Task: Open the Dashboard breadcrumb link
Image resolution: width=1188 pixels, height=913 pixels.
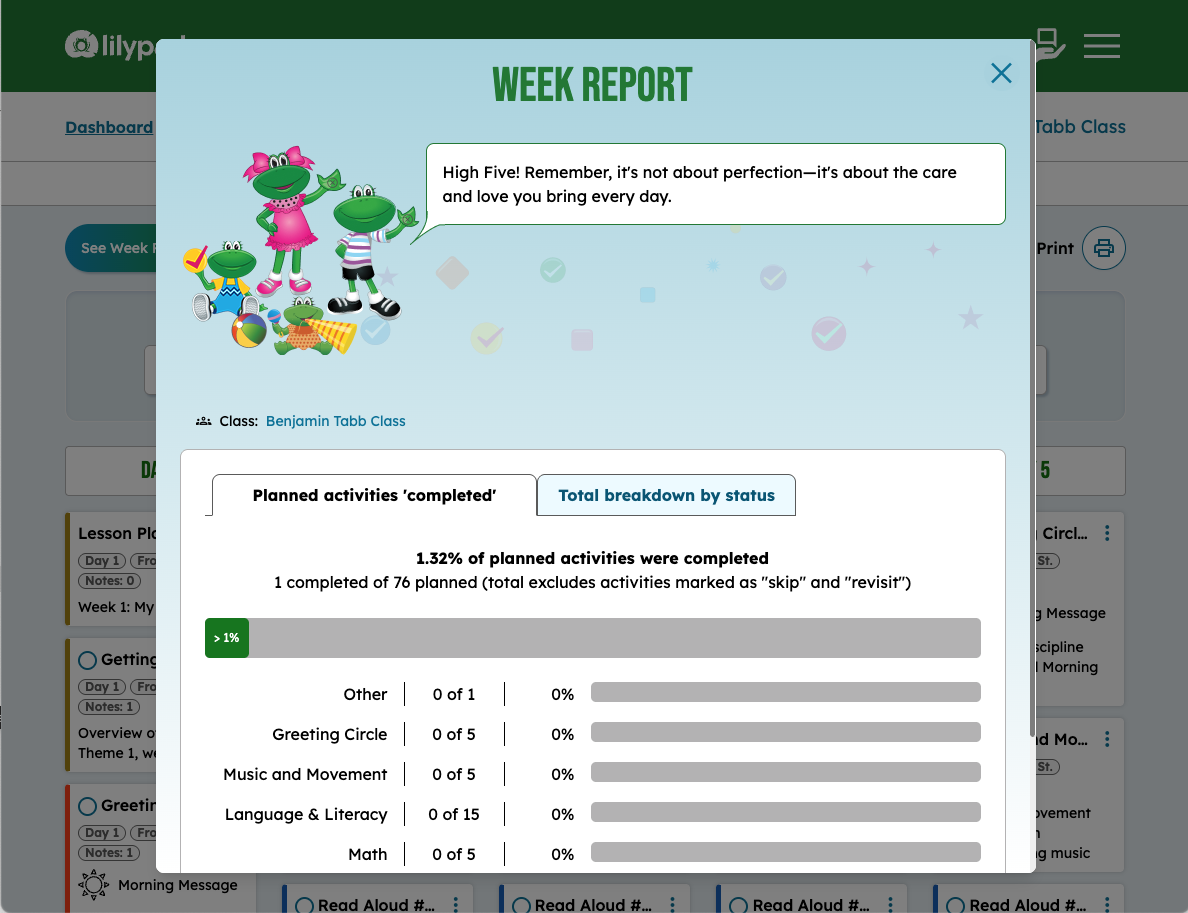Action: (x=109, y=127)
